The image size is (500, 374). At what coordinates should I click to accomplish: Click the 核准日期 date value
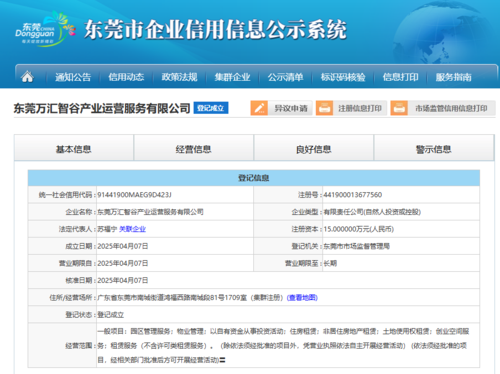(x=123, y=280)
